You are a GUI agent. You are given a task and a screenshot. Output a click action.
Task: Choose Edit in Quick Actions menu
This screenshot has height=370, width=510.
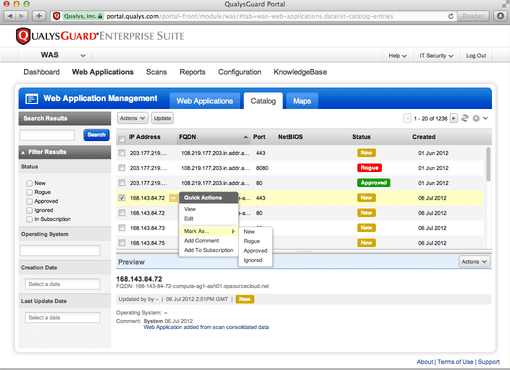tap(189, 219)
